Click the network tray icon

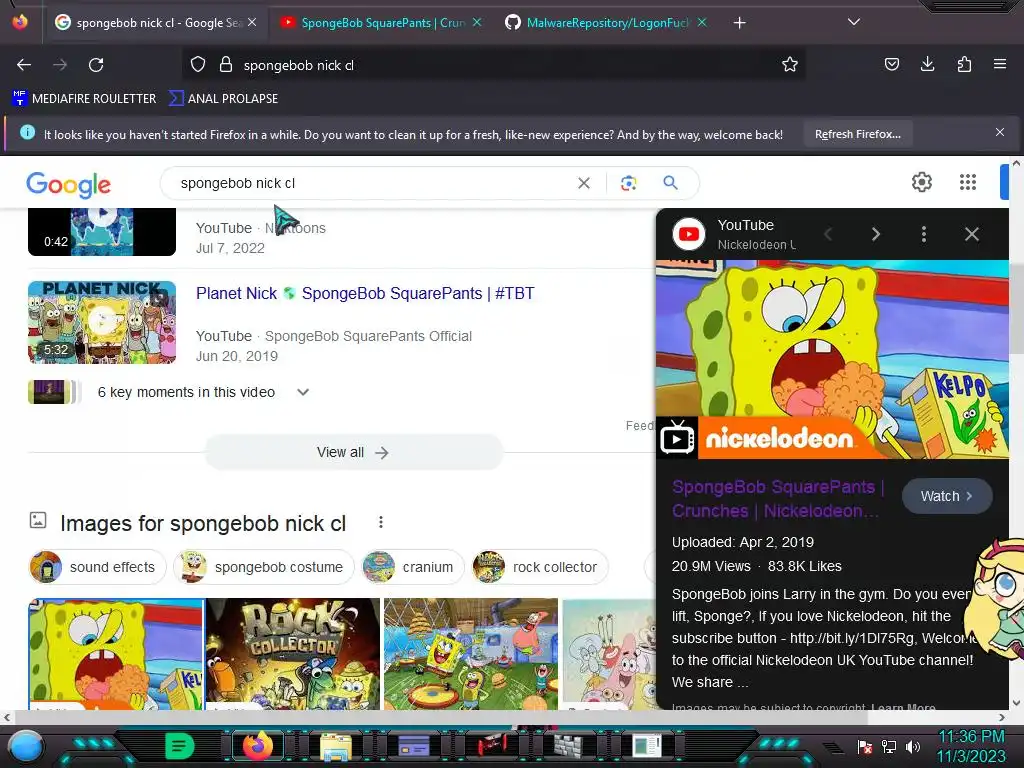click(x=889, y=746)
